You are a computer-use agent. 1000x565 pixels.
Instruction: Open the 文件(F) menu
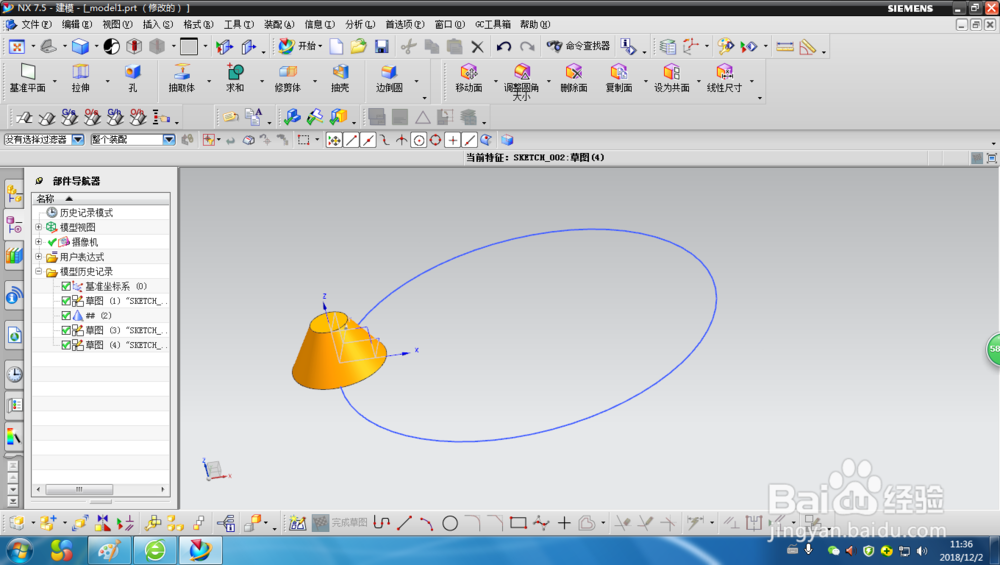coord(36,24)
